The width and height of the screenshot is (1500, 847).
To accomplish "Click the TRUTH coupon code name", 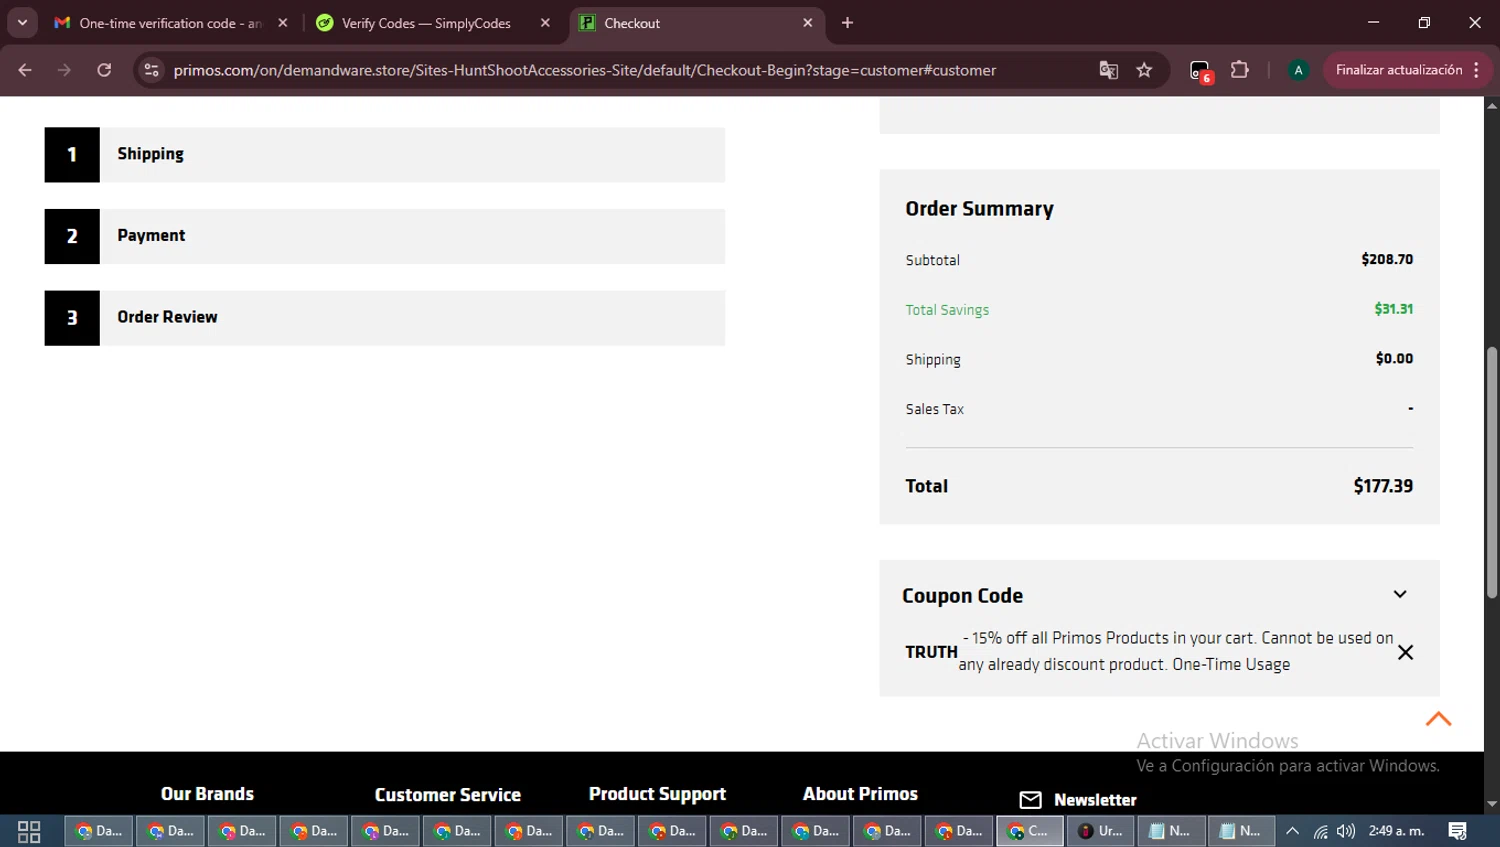I will (x=931, y=652).
